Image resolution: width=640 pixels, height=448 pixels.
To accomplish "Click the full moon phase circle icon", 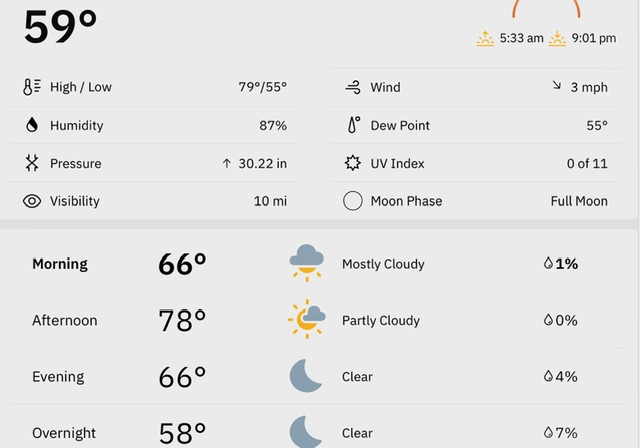I will coord(353,201).
